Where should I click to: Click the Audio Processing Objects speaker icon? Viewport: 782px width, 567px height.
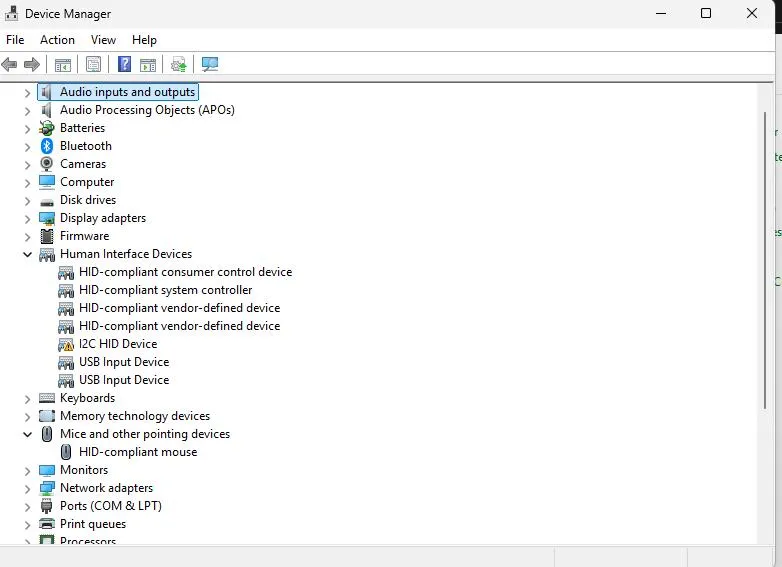pos(47,110)
